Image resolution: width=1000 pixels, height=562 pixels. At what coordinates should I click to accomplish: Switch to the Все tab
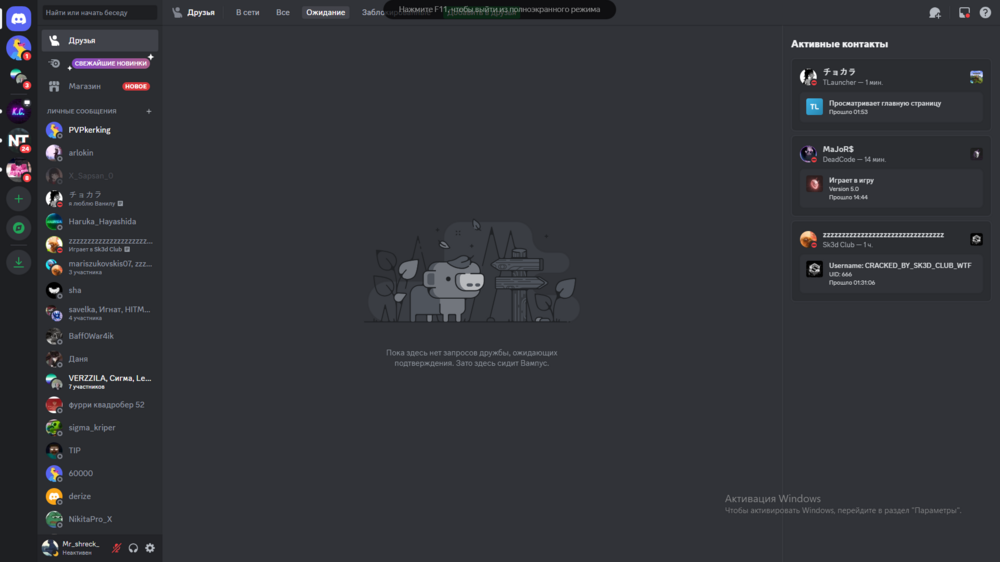pos(283,12)
